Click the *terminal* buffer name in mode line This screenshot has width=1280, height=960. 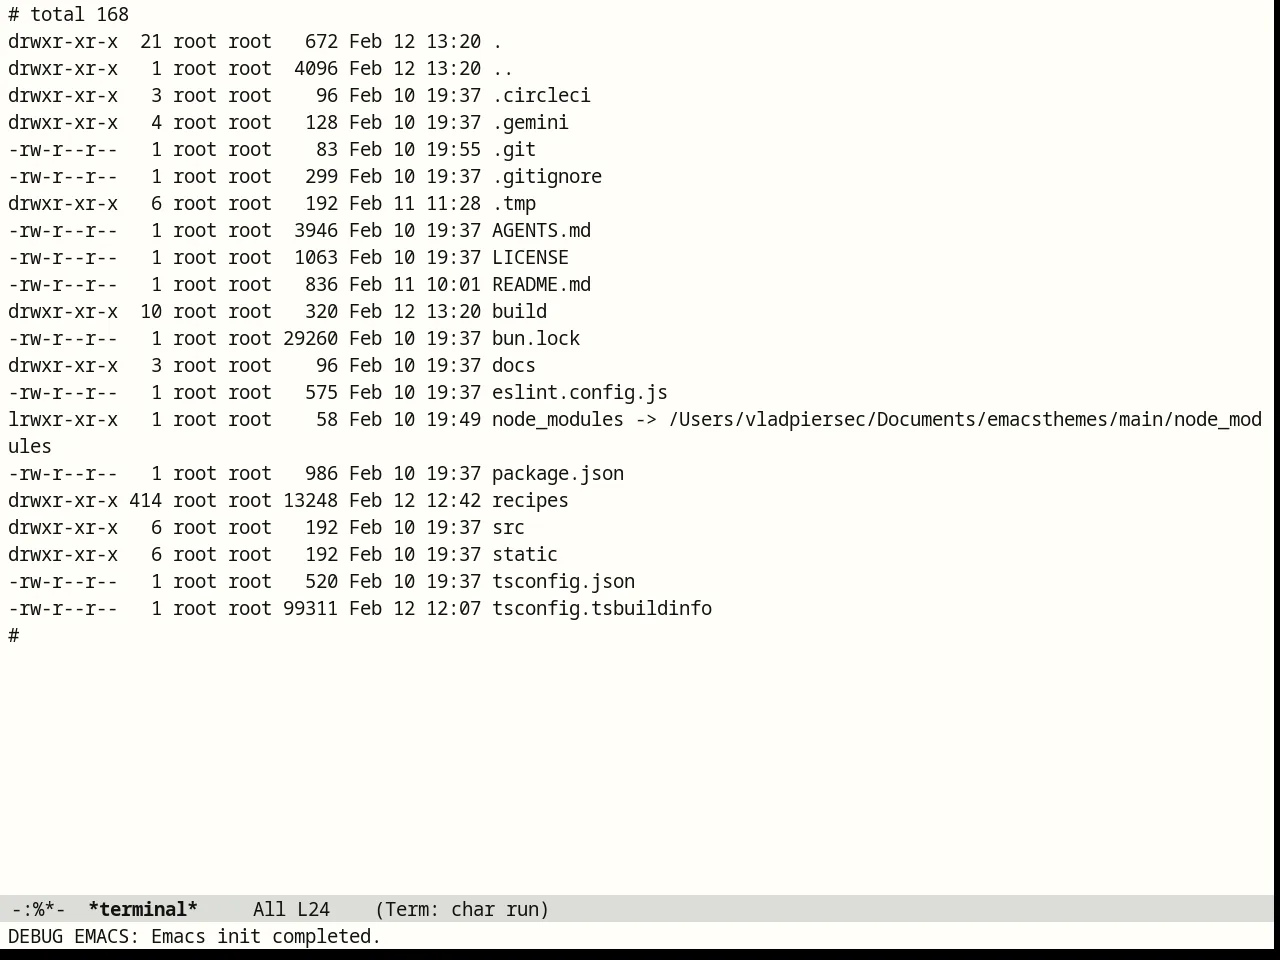pyautogui.click(x=143, y=909)
